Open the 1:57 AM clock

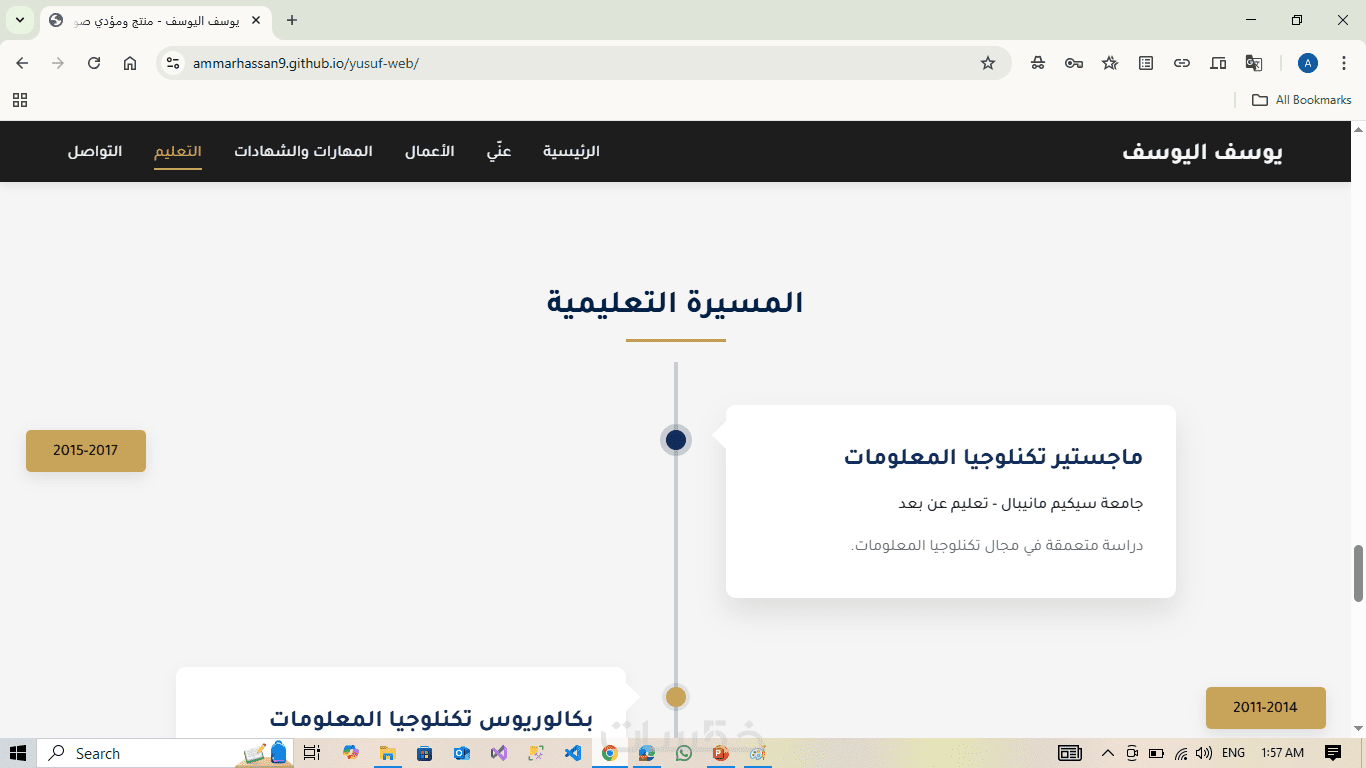1283,753
